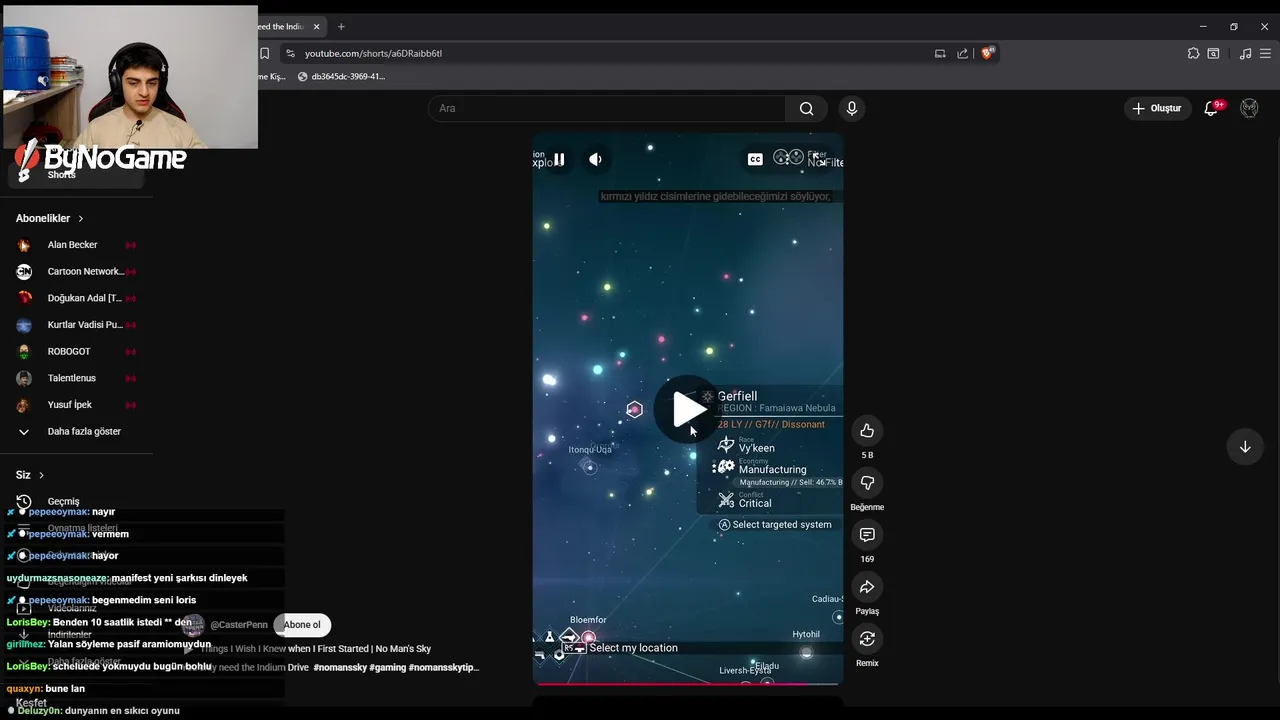
Task: Open the Oluştur create button
Action: pyautogui.click(x=1157, y=108)
